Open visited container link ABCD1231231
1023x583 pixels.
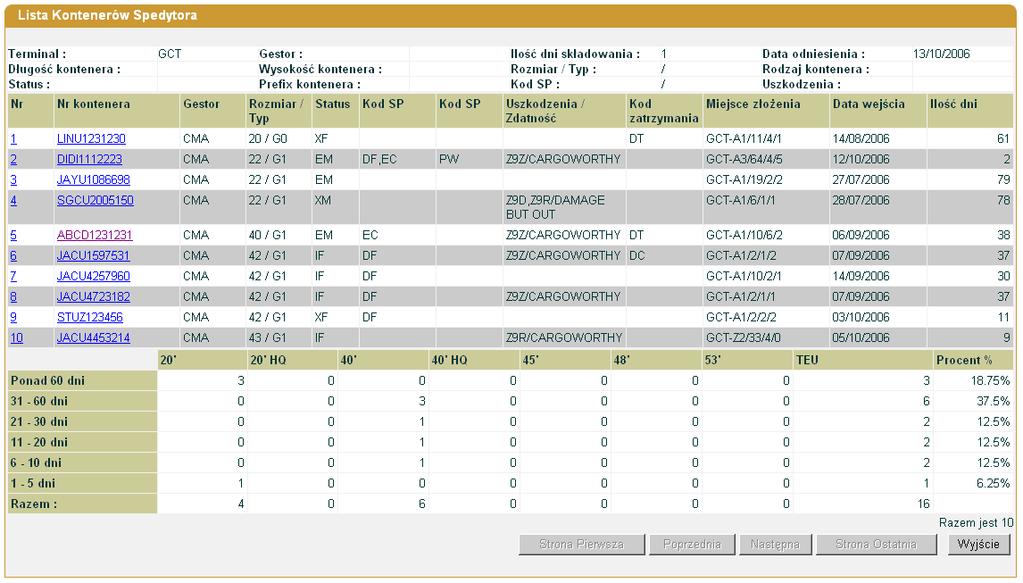point(95,235)
